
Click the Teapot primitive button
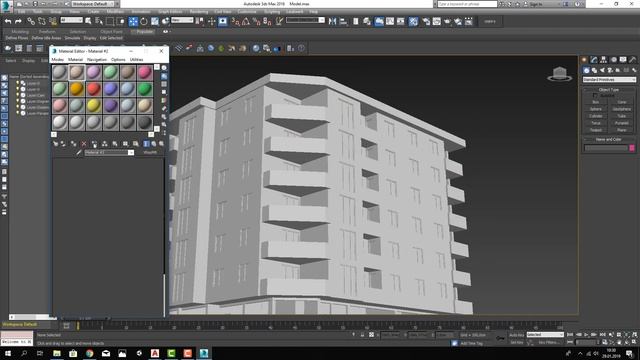[596, 130]
